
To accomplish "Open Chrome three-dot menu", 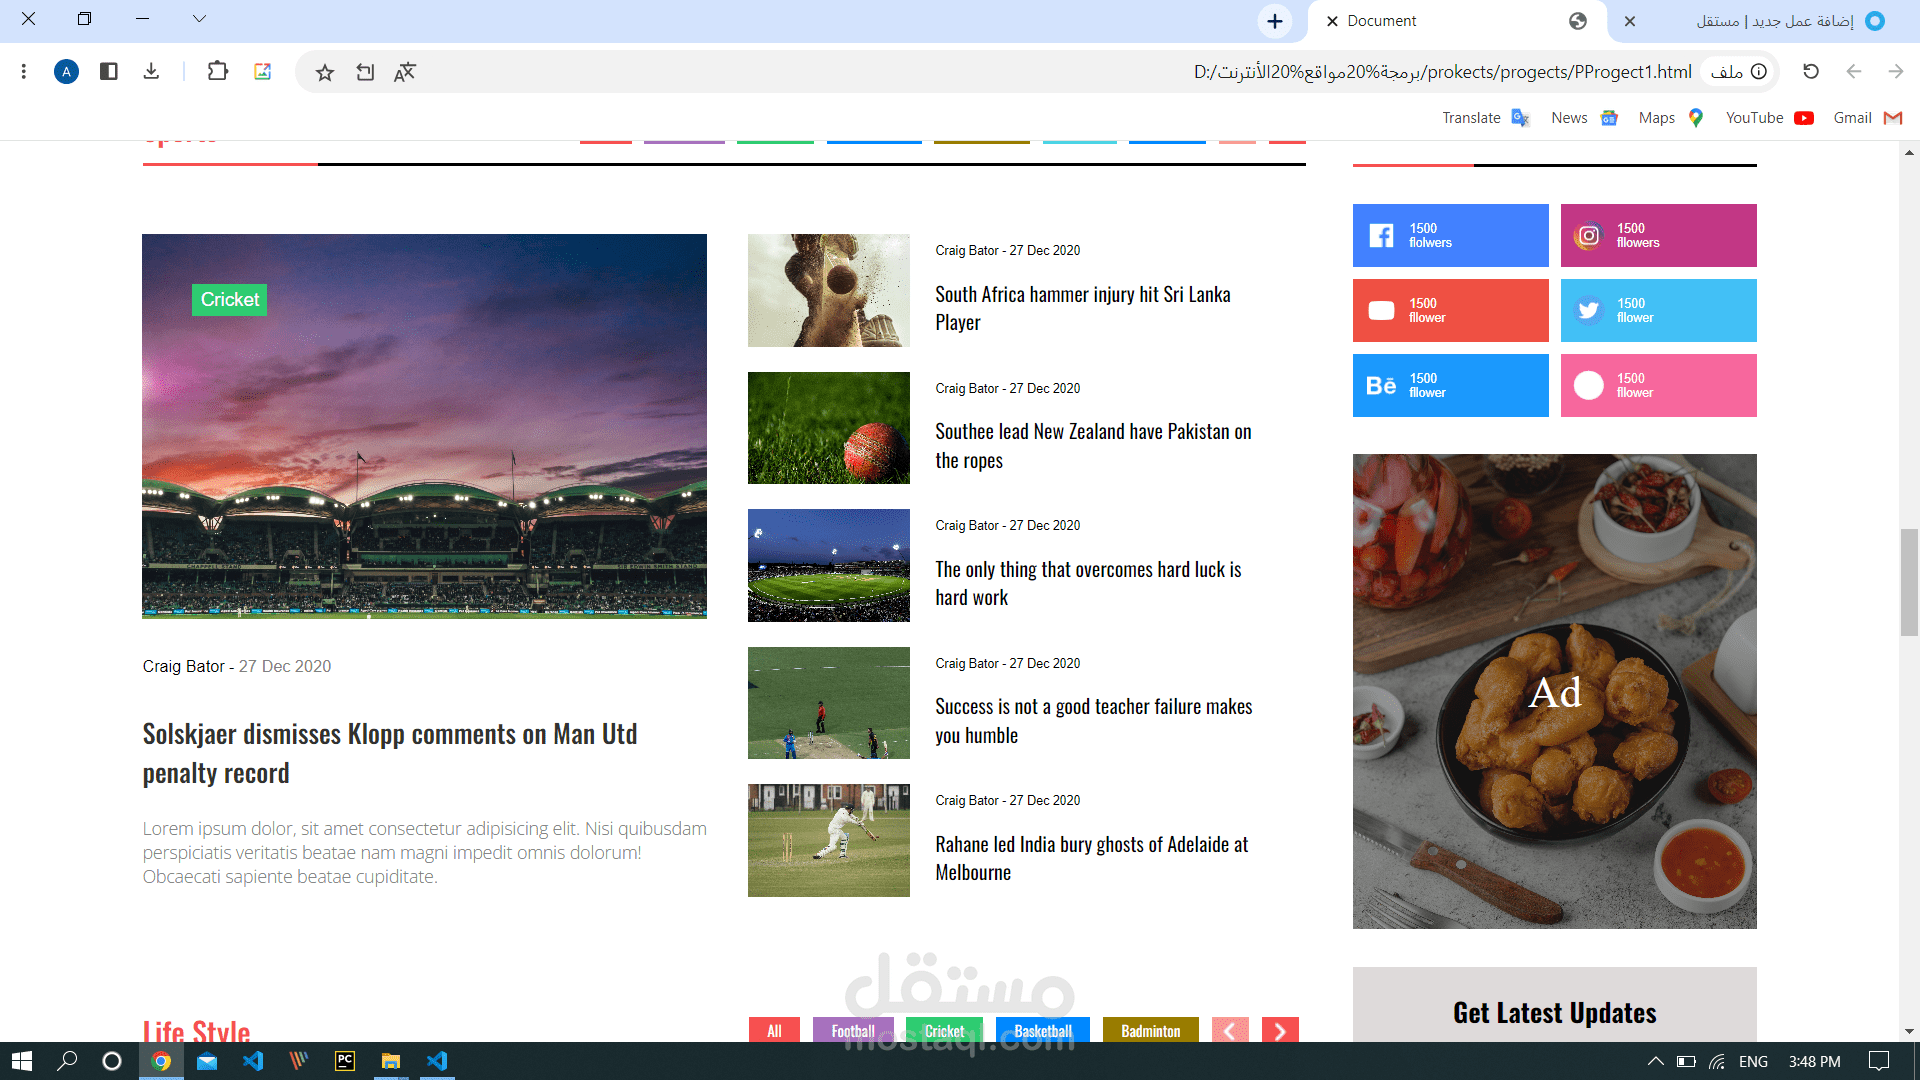I will point(24,71).
